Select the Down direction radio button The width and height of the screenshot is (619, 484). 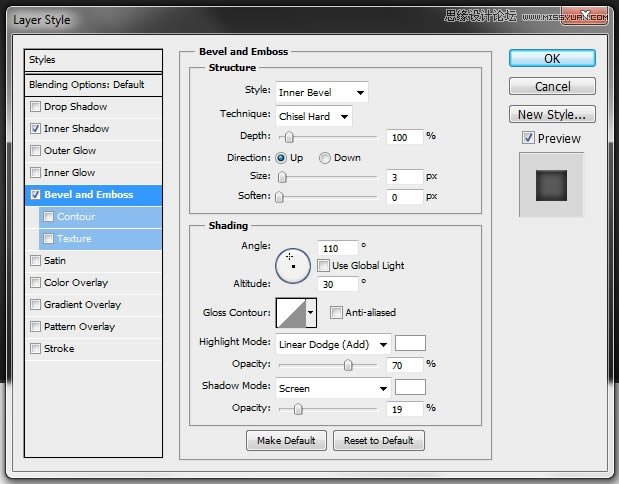325,158
